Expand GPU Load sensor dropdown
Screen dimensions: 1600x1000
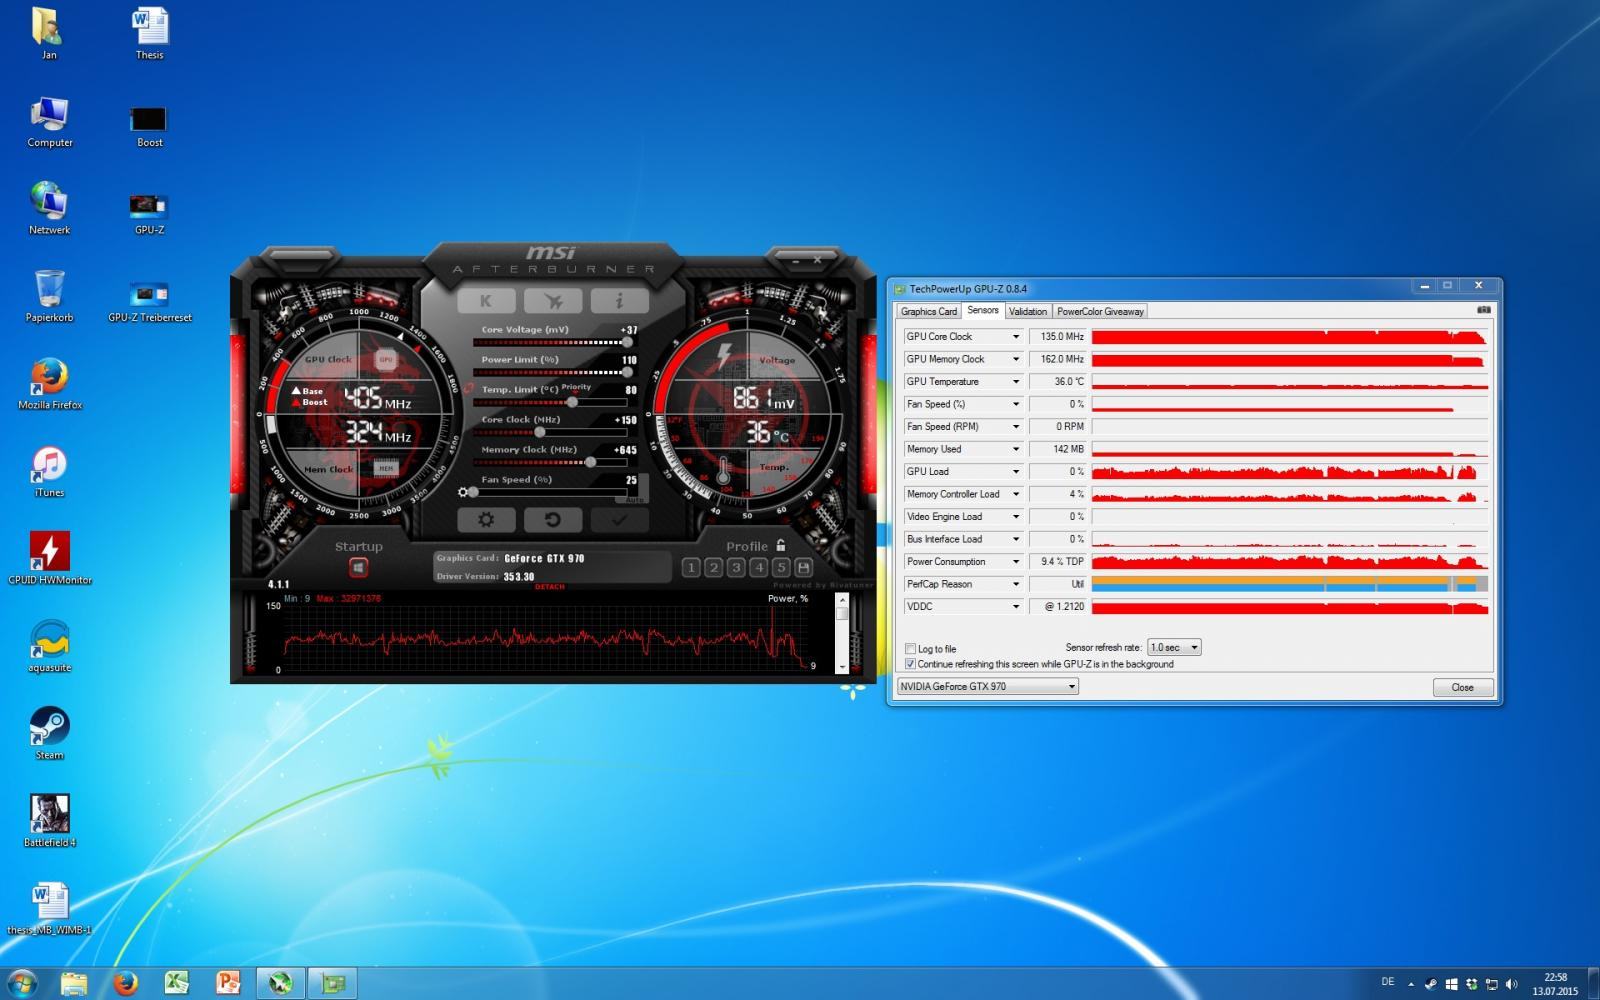[1016, 472]
